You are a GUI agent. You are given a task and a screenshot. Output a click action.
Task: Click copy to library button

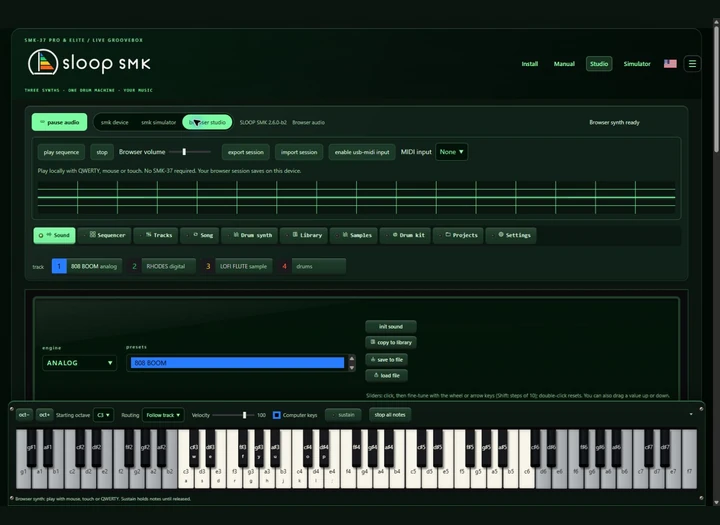tap(391, 342)
